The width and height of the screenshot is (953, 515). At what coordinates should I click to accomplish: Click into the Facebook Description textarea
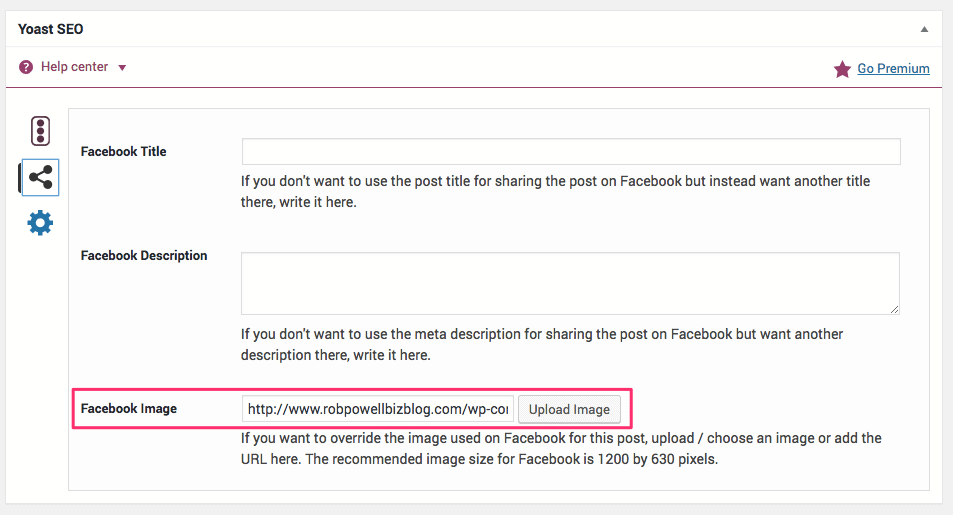point(570,283)
